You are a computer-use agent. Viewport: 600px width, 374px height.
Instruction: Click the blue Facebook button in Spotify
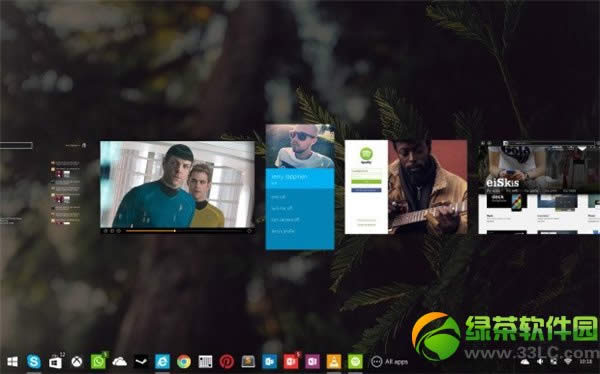pyautogui.click(x=366, y=190)
